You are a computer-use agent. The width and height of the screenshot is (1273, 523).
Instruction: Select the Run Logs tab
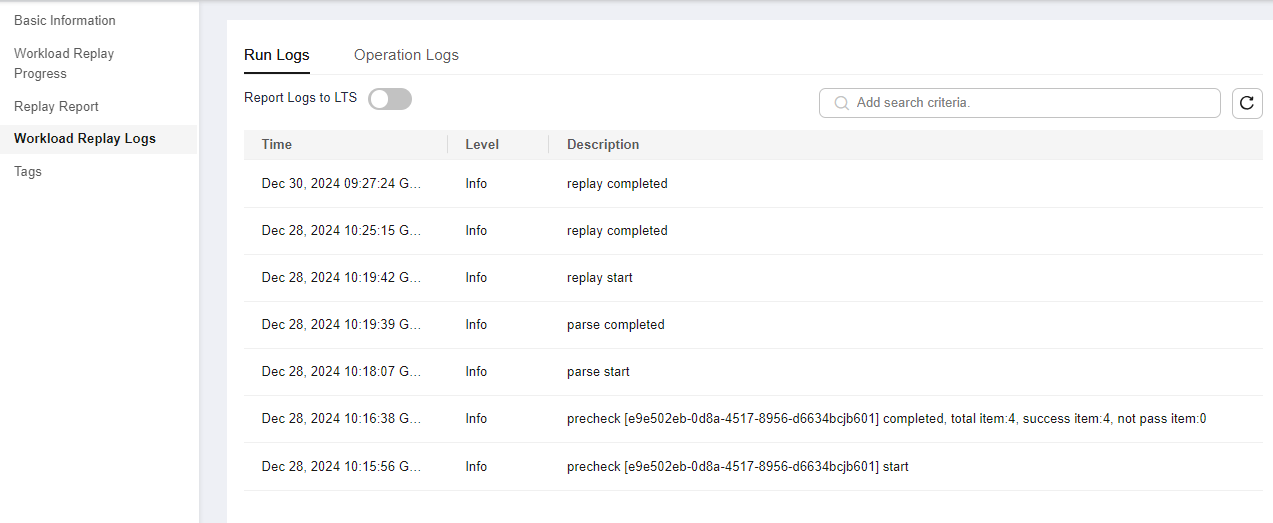click(x=277, y=55)
